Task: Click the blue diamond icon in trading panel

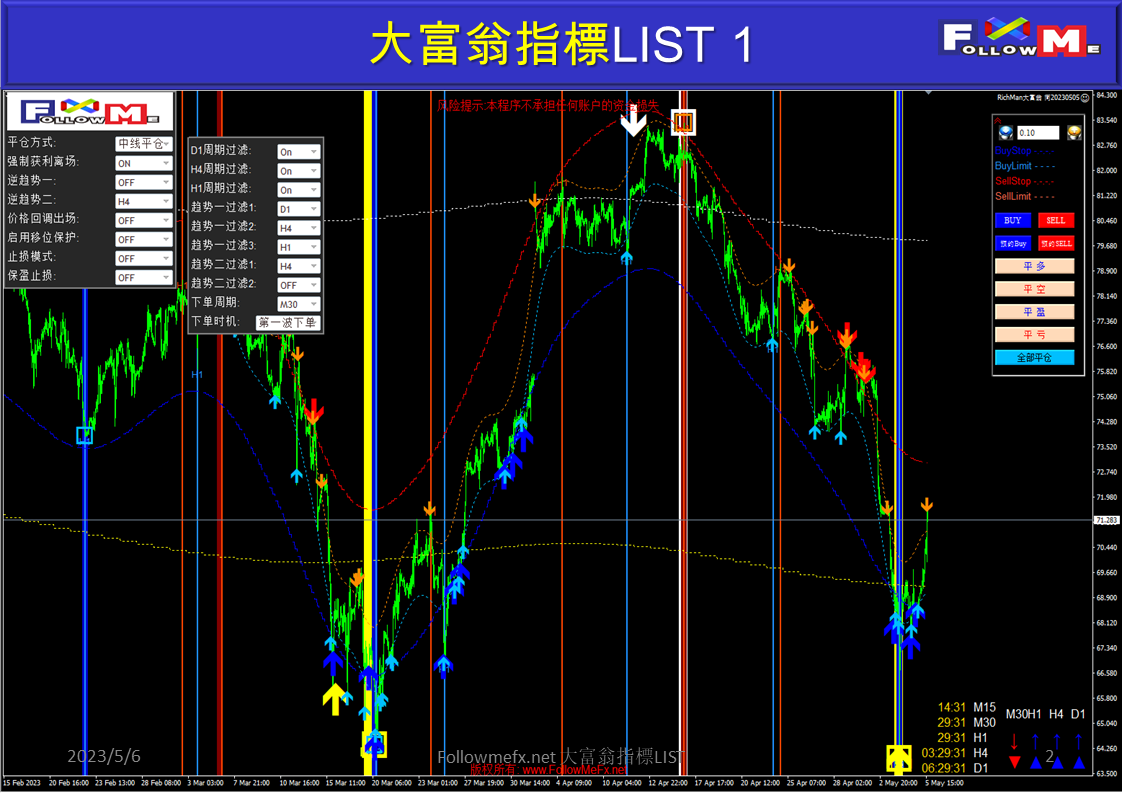Action: click(x=1006, y=131)
